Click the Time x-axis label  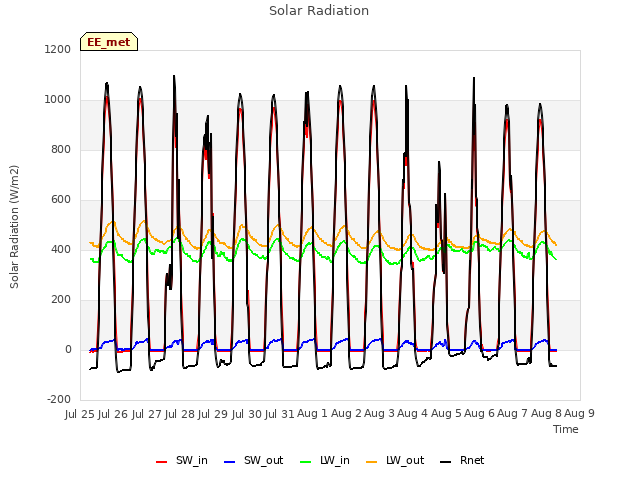click(566, 429)
